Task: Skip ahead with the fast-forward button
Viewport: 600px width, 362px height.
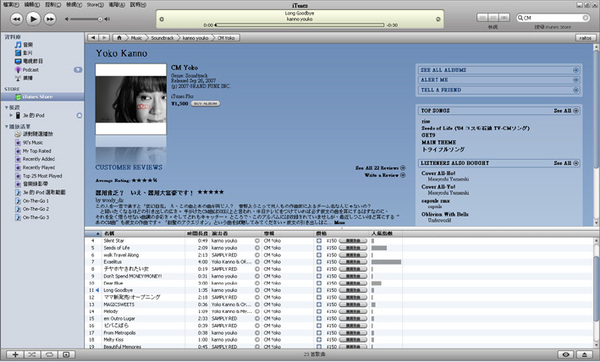Action: click(x=50, y=19)
